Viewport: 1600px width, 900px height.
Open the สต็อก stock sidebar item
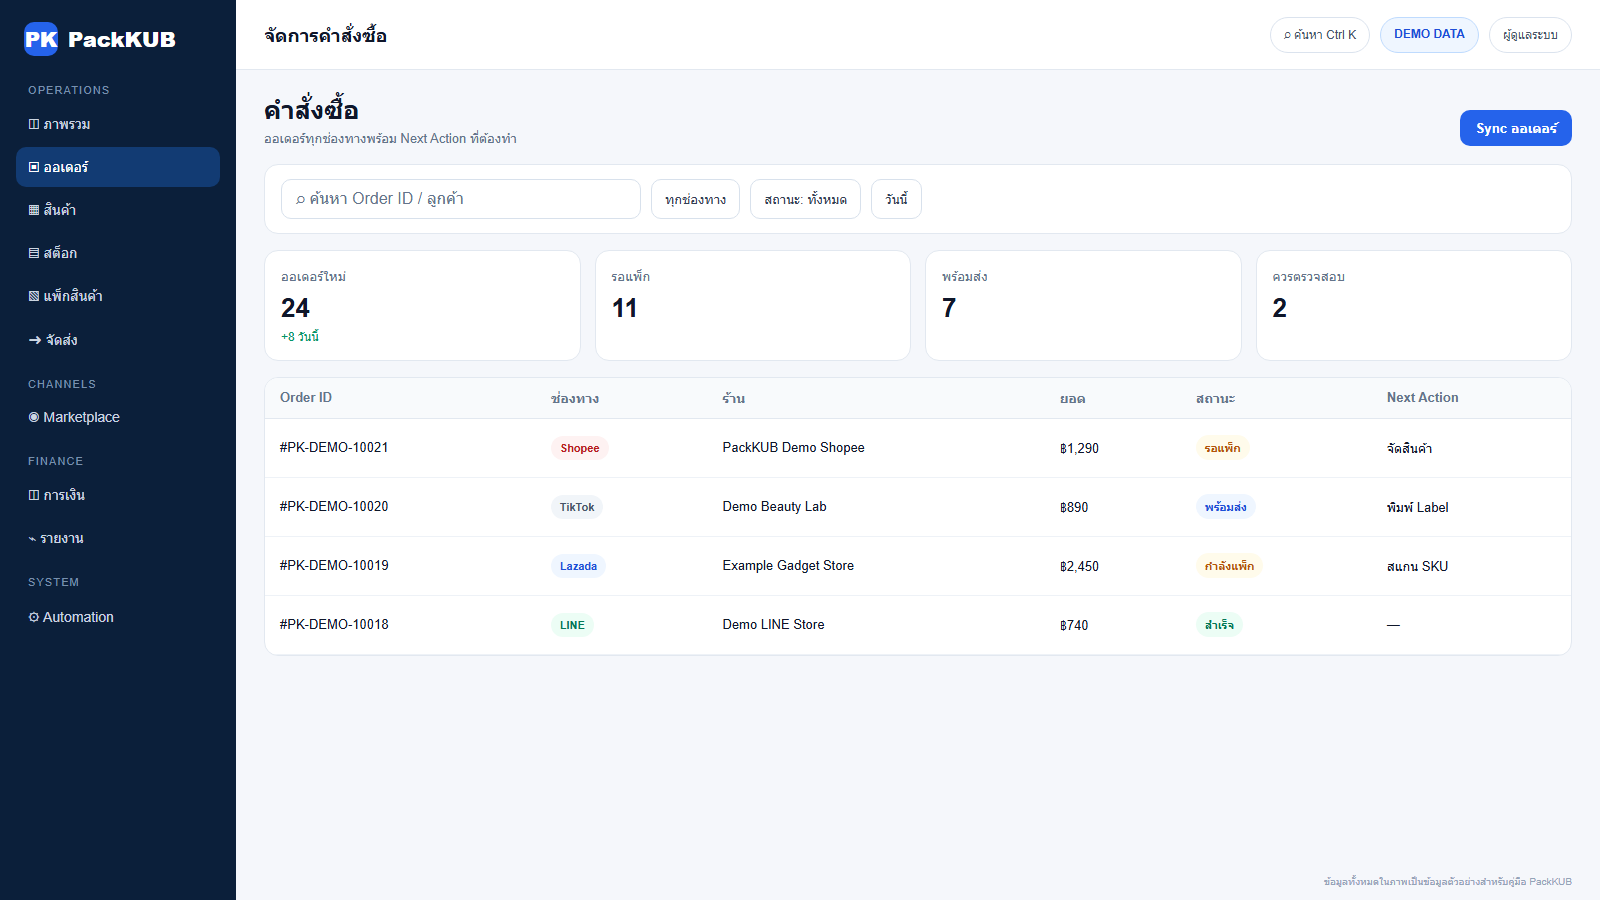[118, 253]
